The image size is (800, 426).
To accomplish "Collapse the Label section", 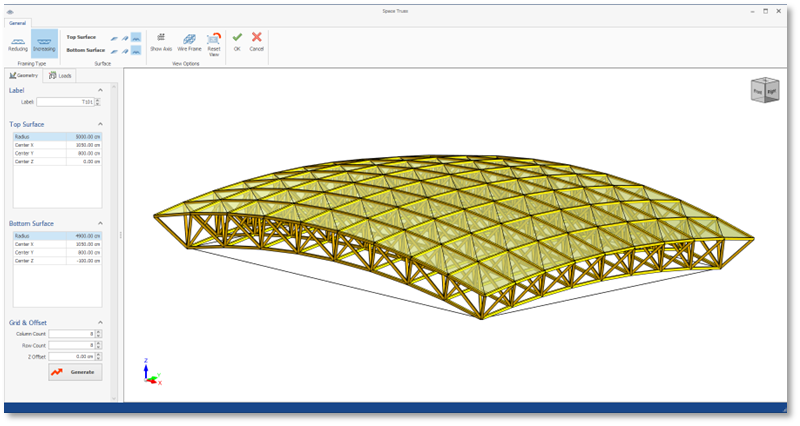I will [x=100, y=90].
